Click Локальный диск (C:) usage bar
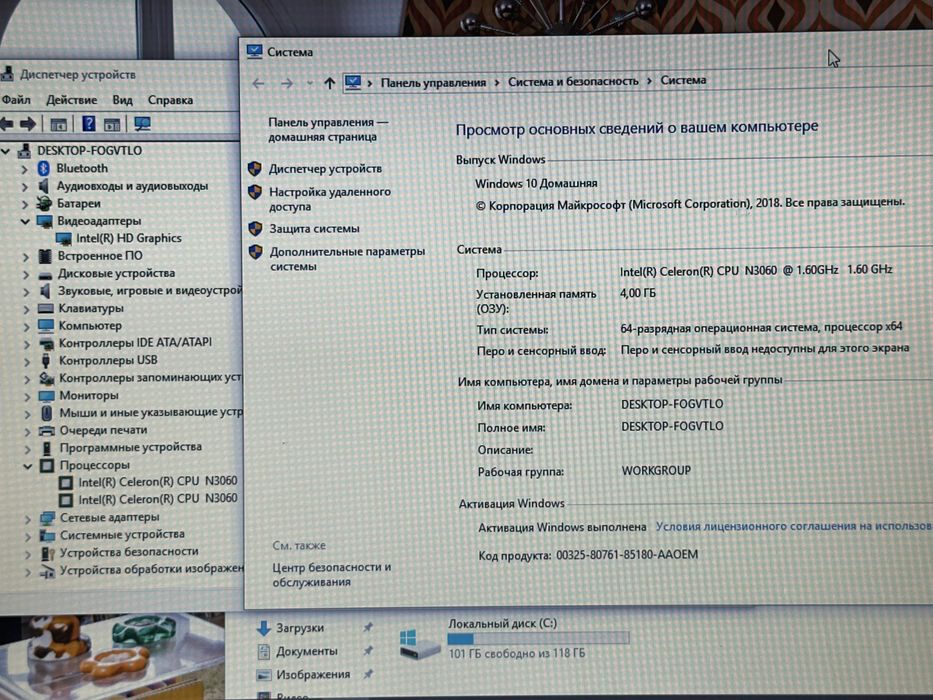 [538, 638]
